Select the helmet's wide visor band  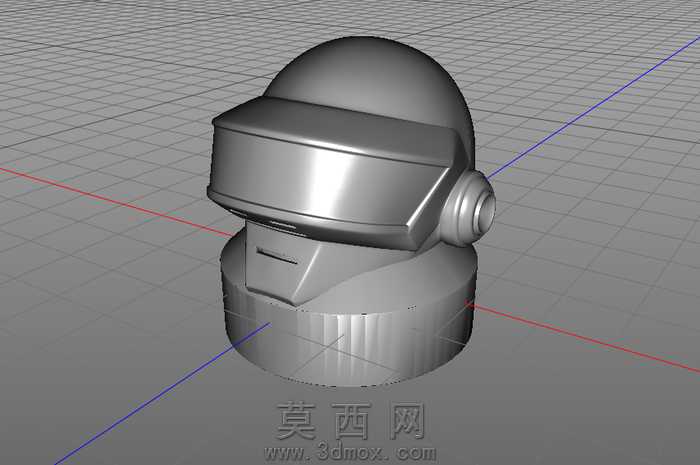330,174
